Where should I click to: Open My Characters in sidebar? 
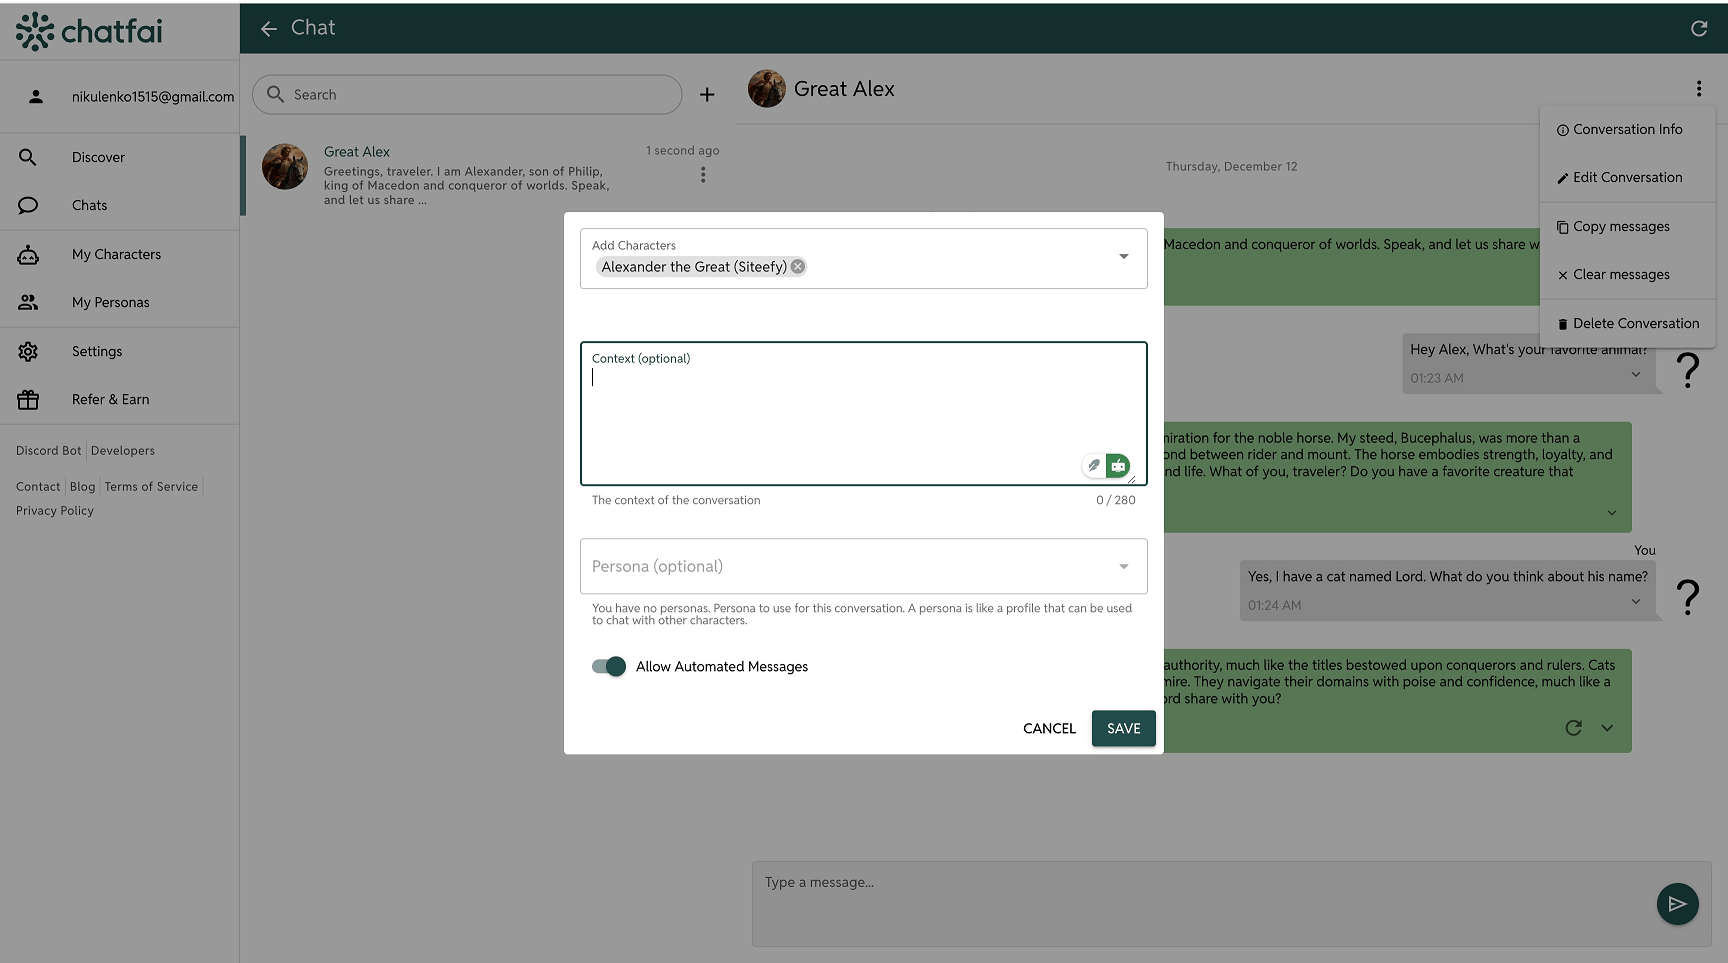coord(116,255)
